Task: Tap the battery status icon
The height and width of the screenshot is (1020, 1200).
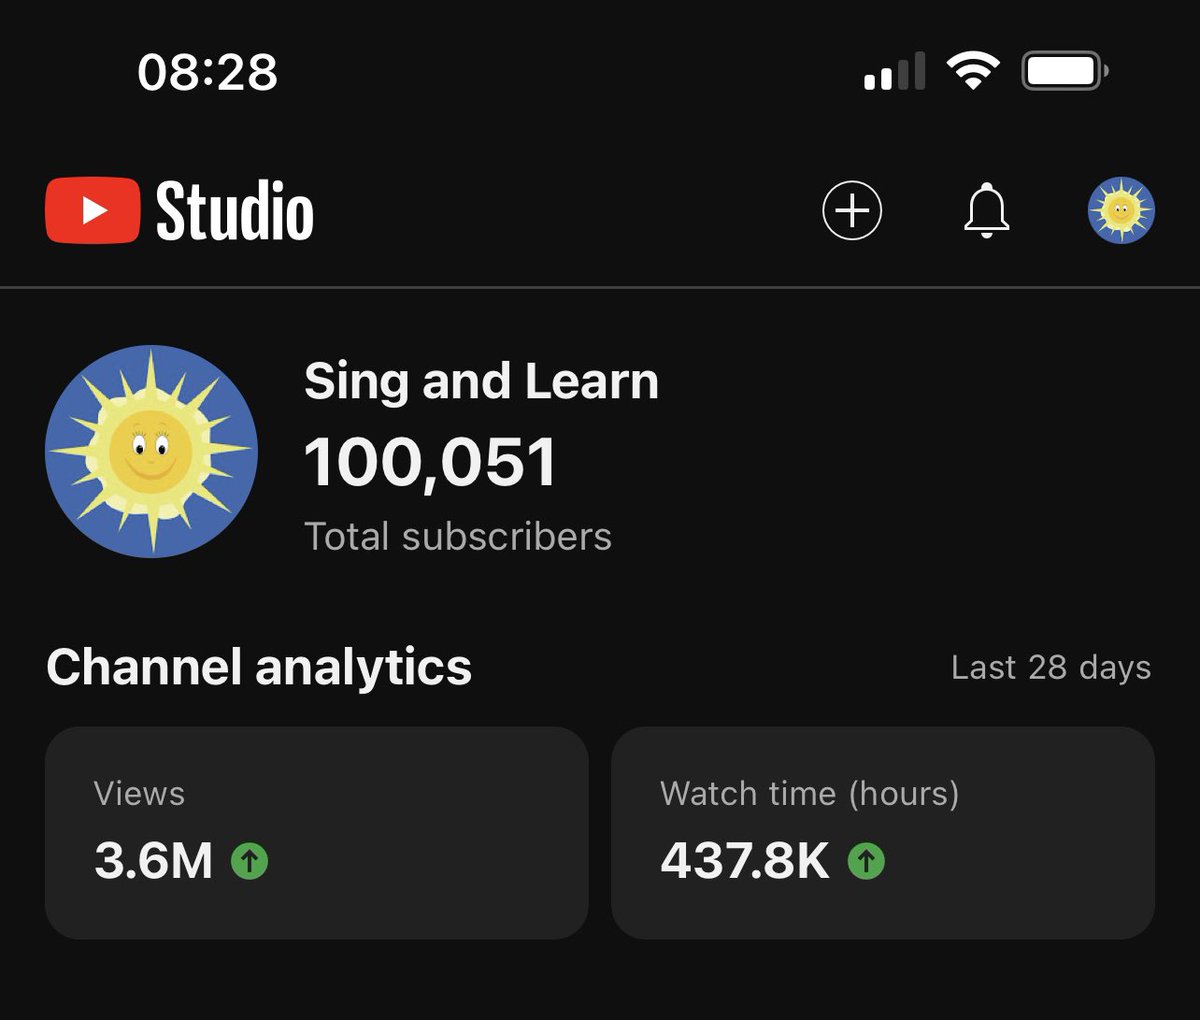Action: tap(1065, 71)
